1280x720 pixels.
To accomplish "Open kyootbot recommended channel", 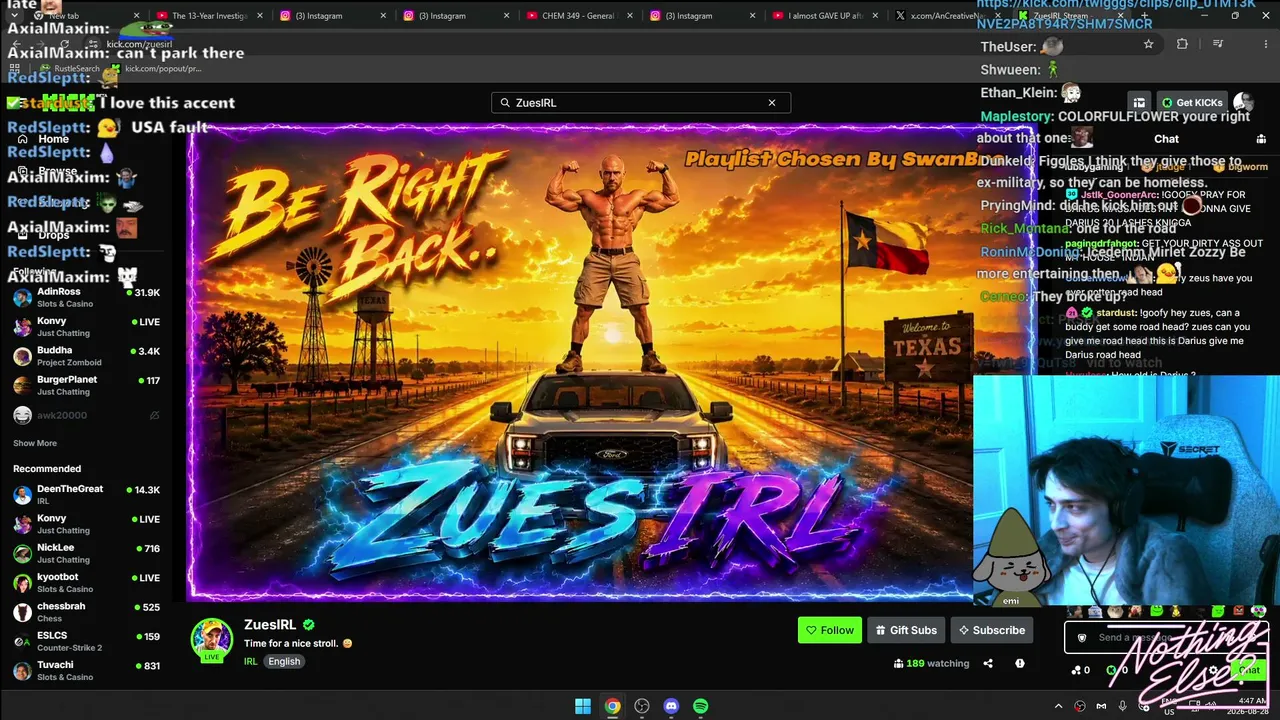I will pos(86,583).
